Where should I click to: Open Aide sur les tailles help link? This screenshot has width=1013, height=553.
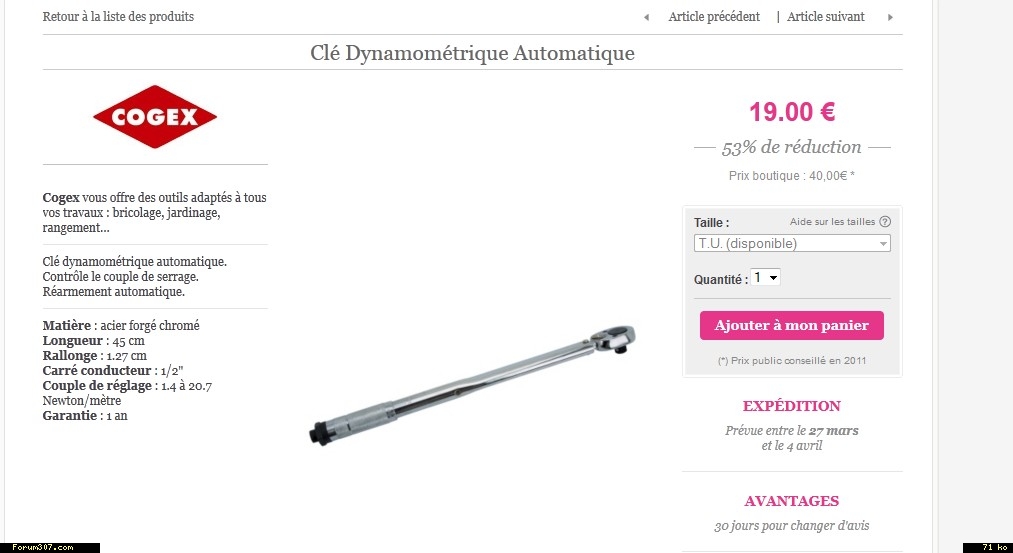point(832,222)
